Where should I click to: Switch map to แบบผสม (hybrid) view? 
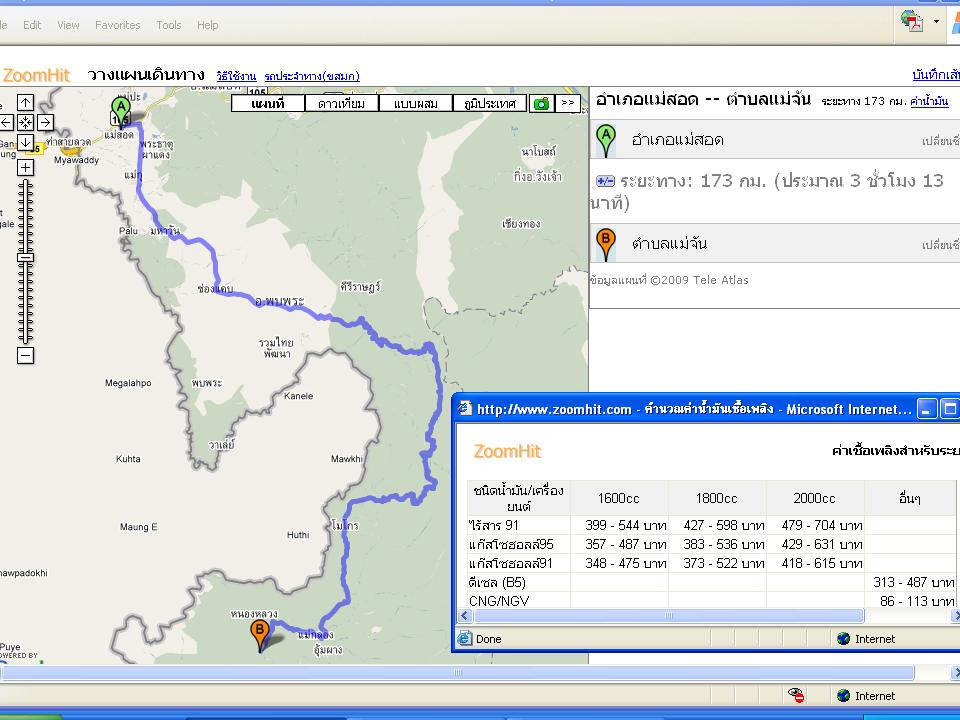[415, 103]
